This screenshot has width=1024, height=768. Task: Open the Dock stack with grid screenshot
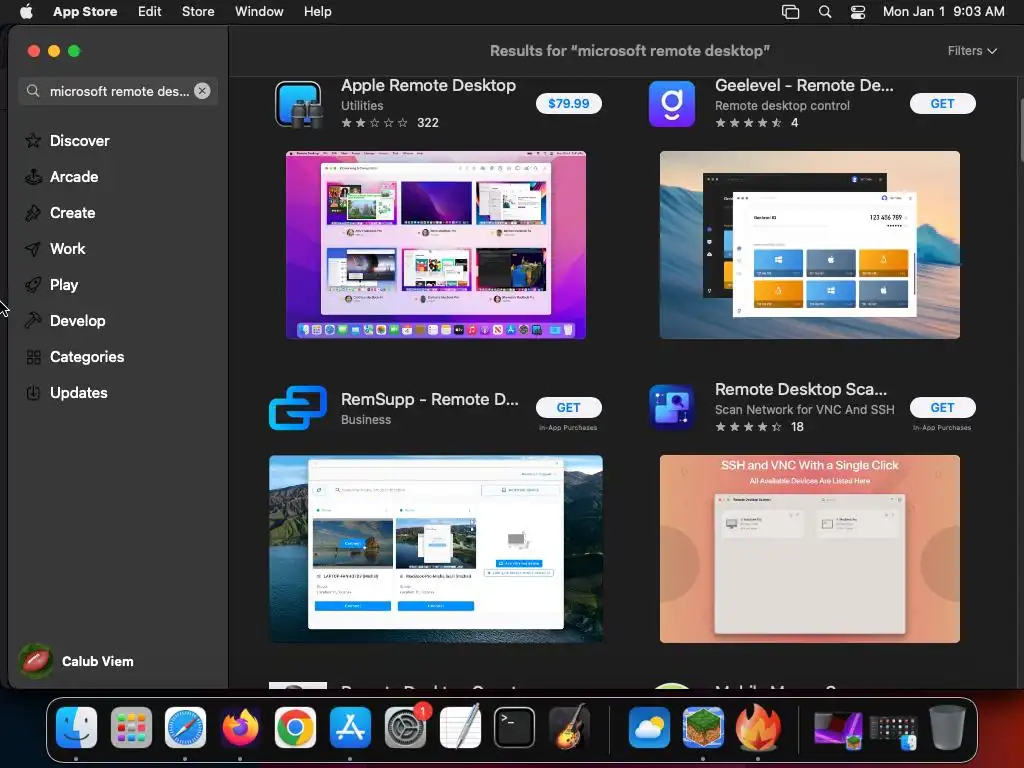pos(893,733)
